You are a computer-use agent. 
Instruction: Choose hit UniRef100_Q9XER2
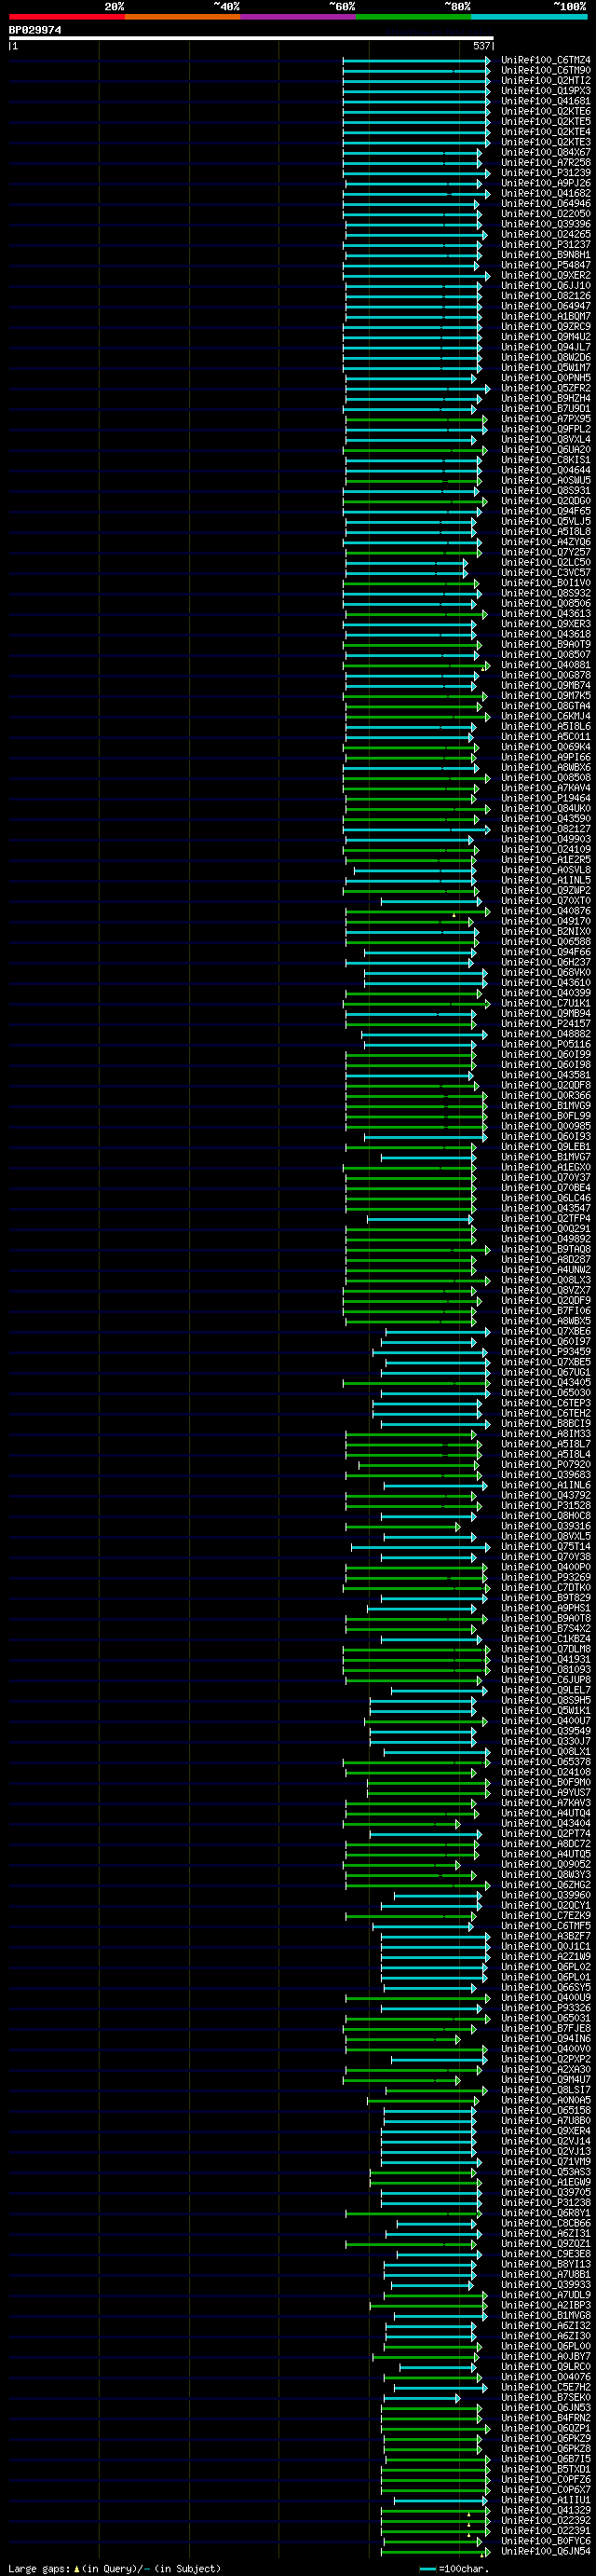(x=546, y=275)
